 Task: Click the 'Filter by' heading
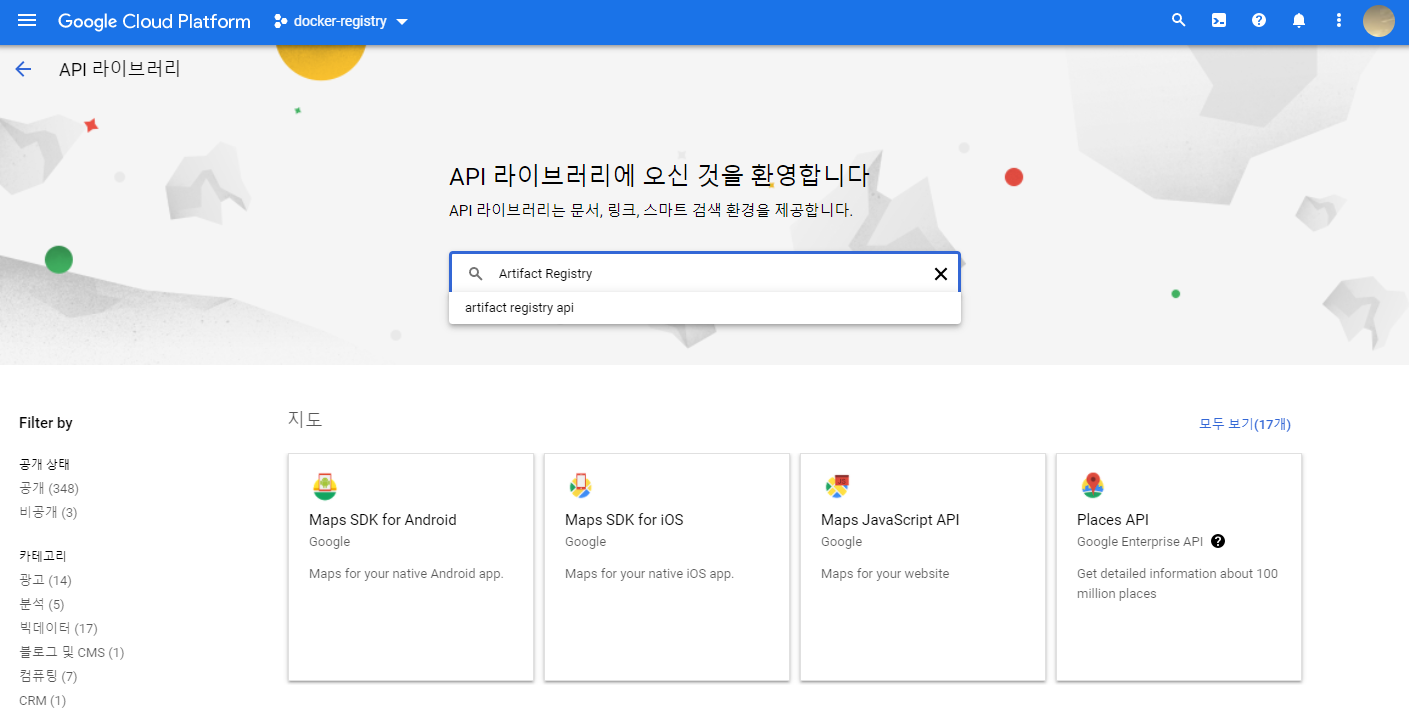[46, 423]
